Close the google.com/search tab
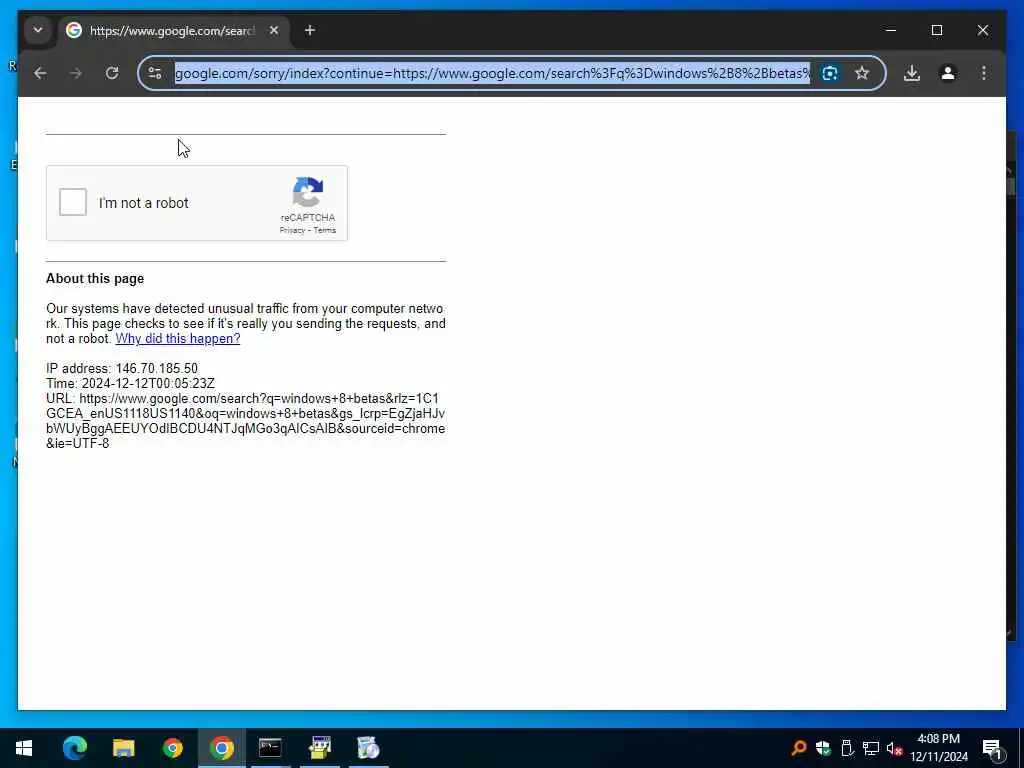This screenshot has height=768, width=1024. click(274, 30)
